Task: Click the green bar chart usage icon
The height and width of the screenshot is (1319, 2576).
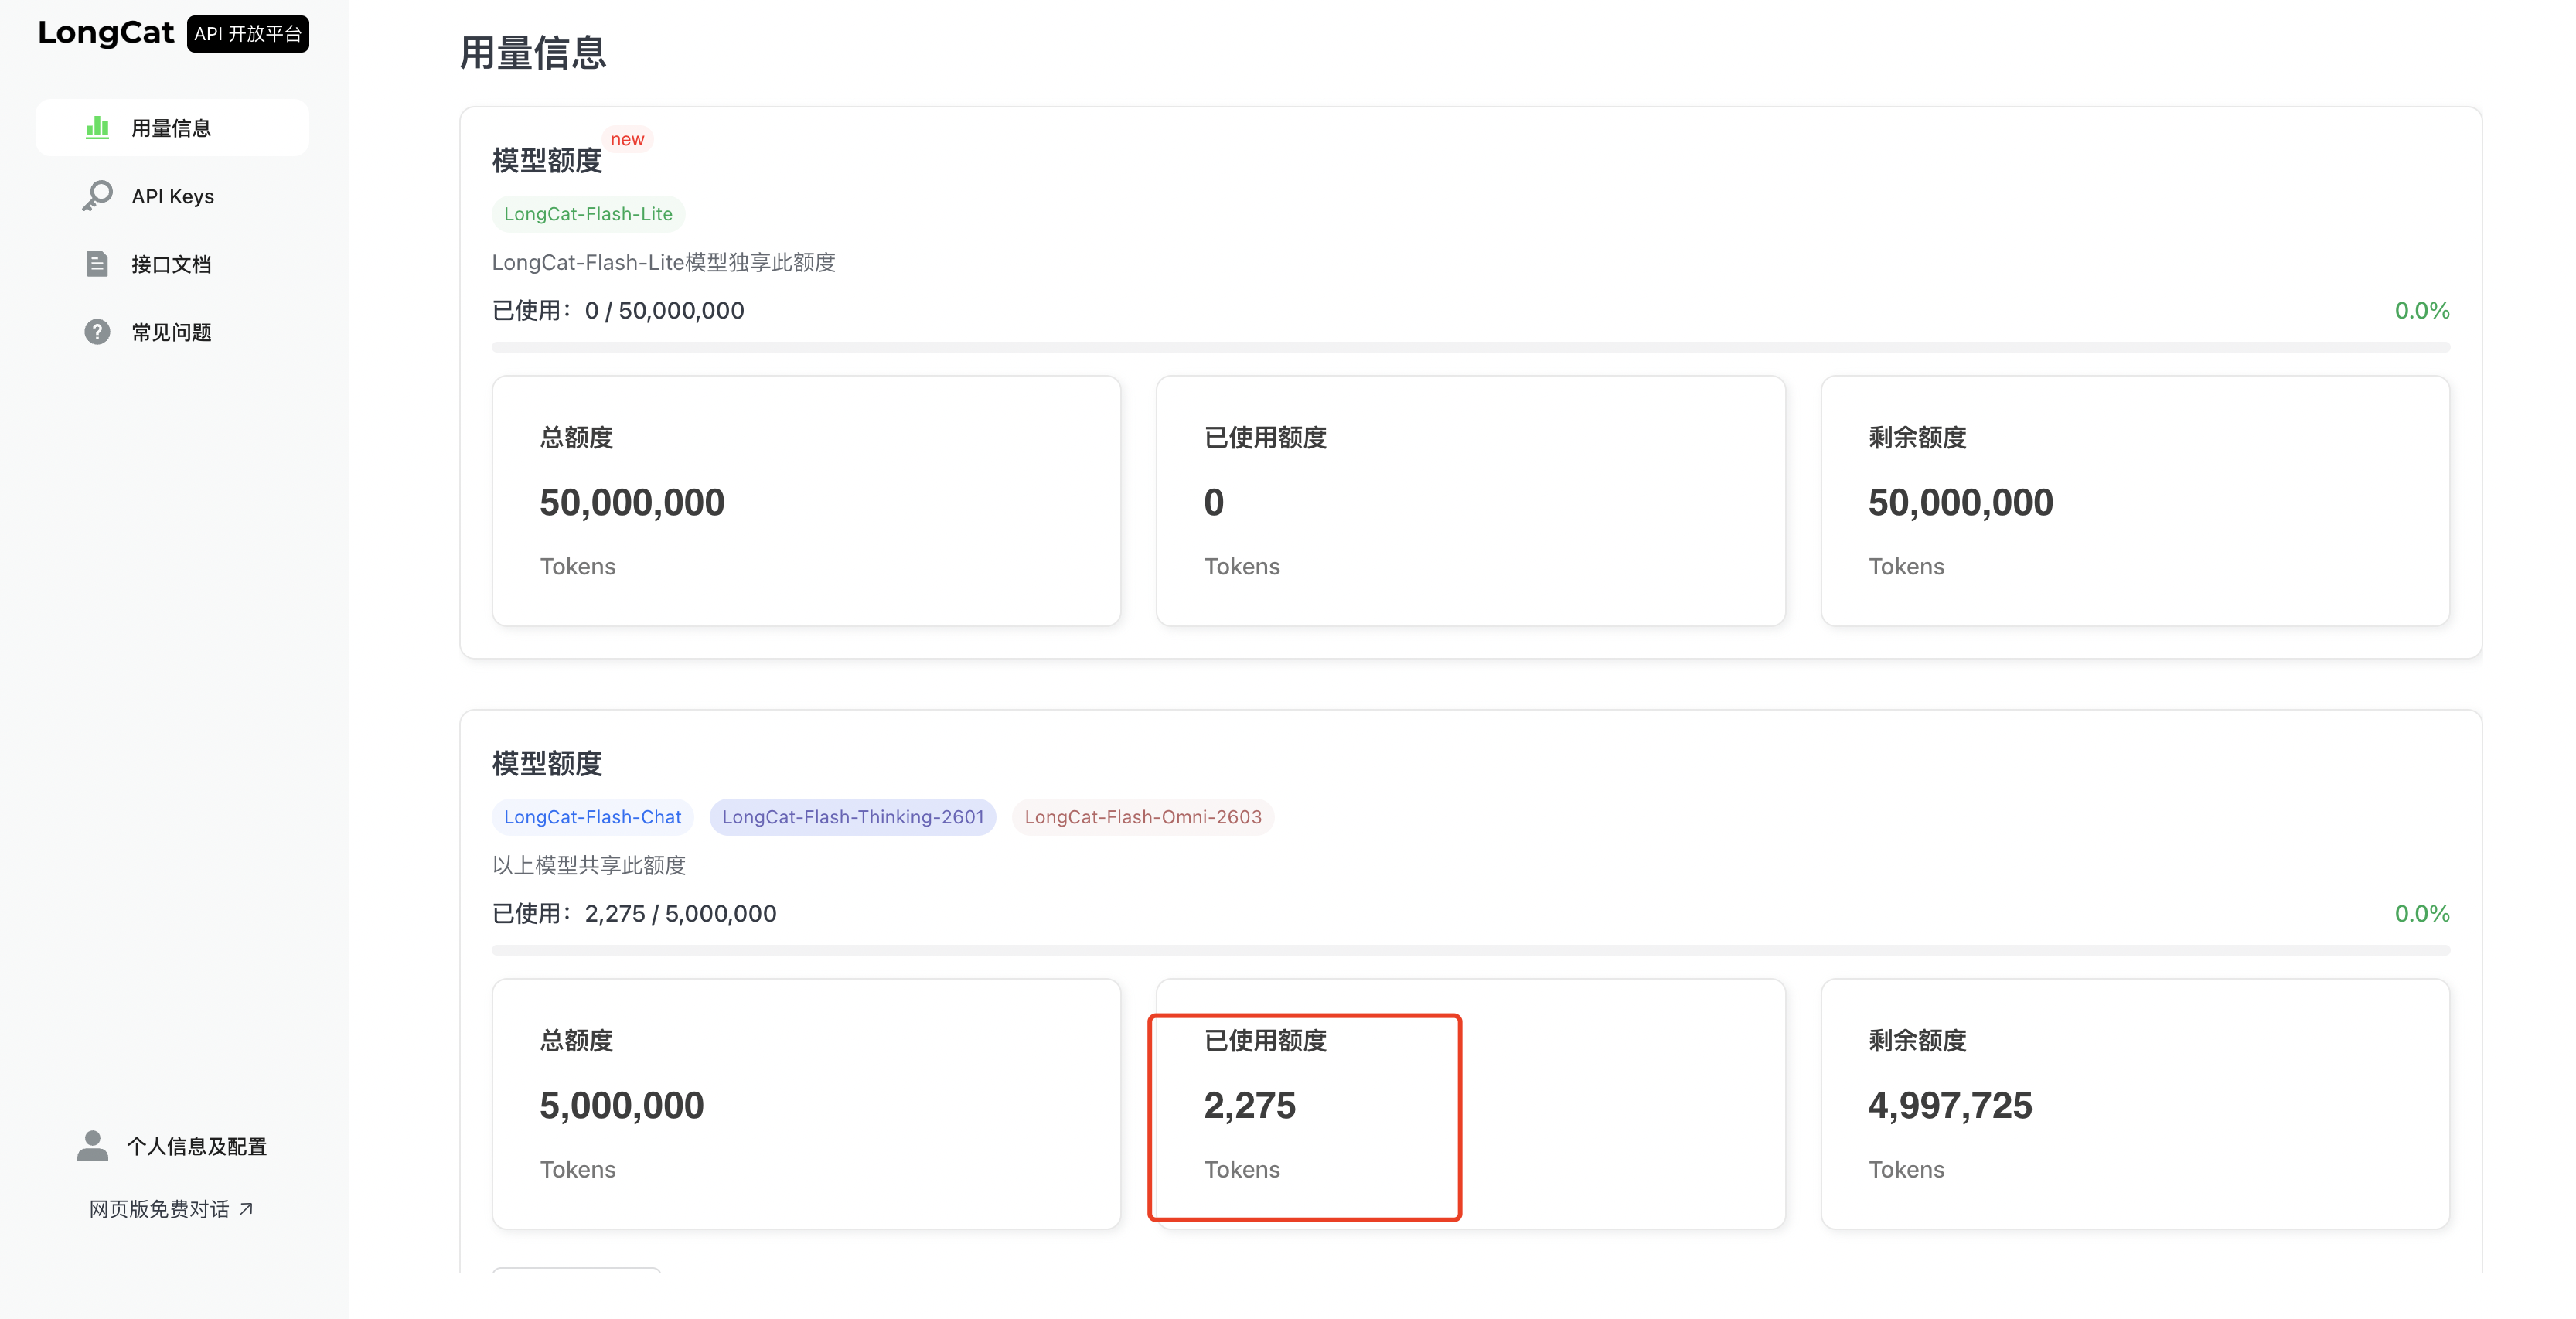Action: (x=97, y=127)
